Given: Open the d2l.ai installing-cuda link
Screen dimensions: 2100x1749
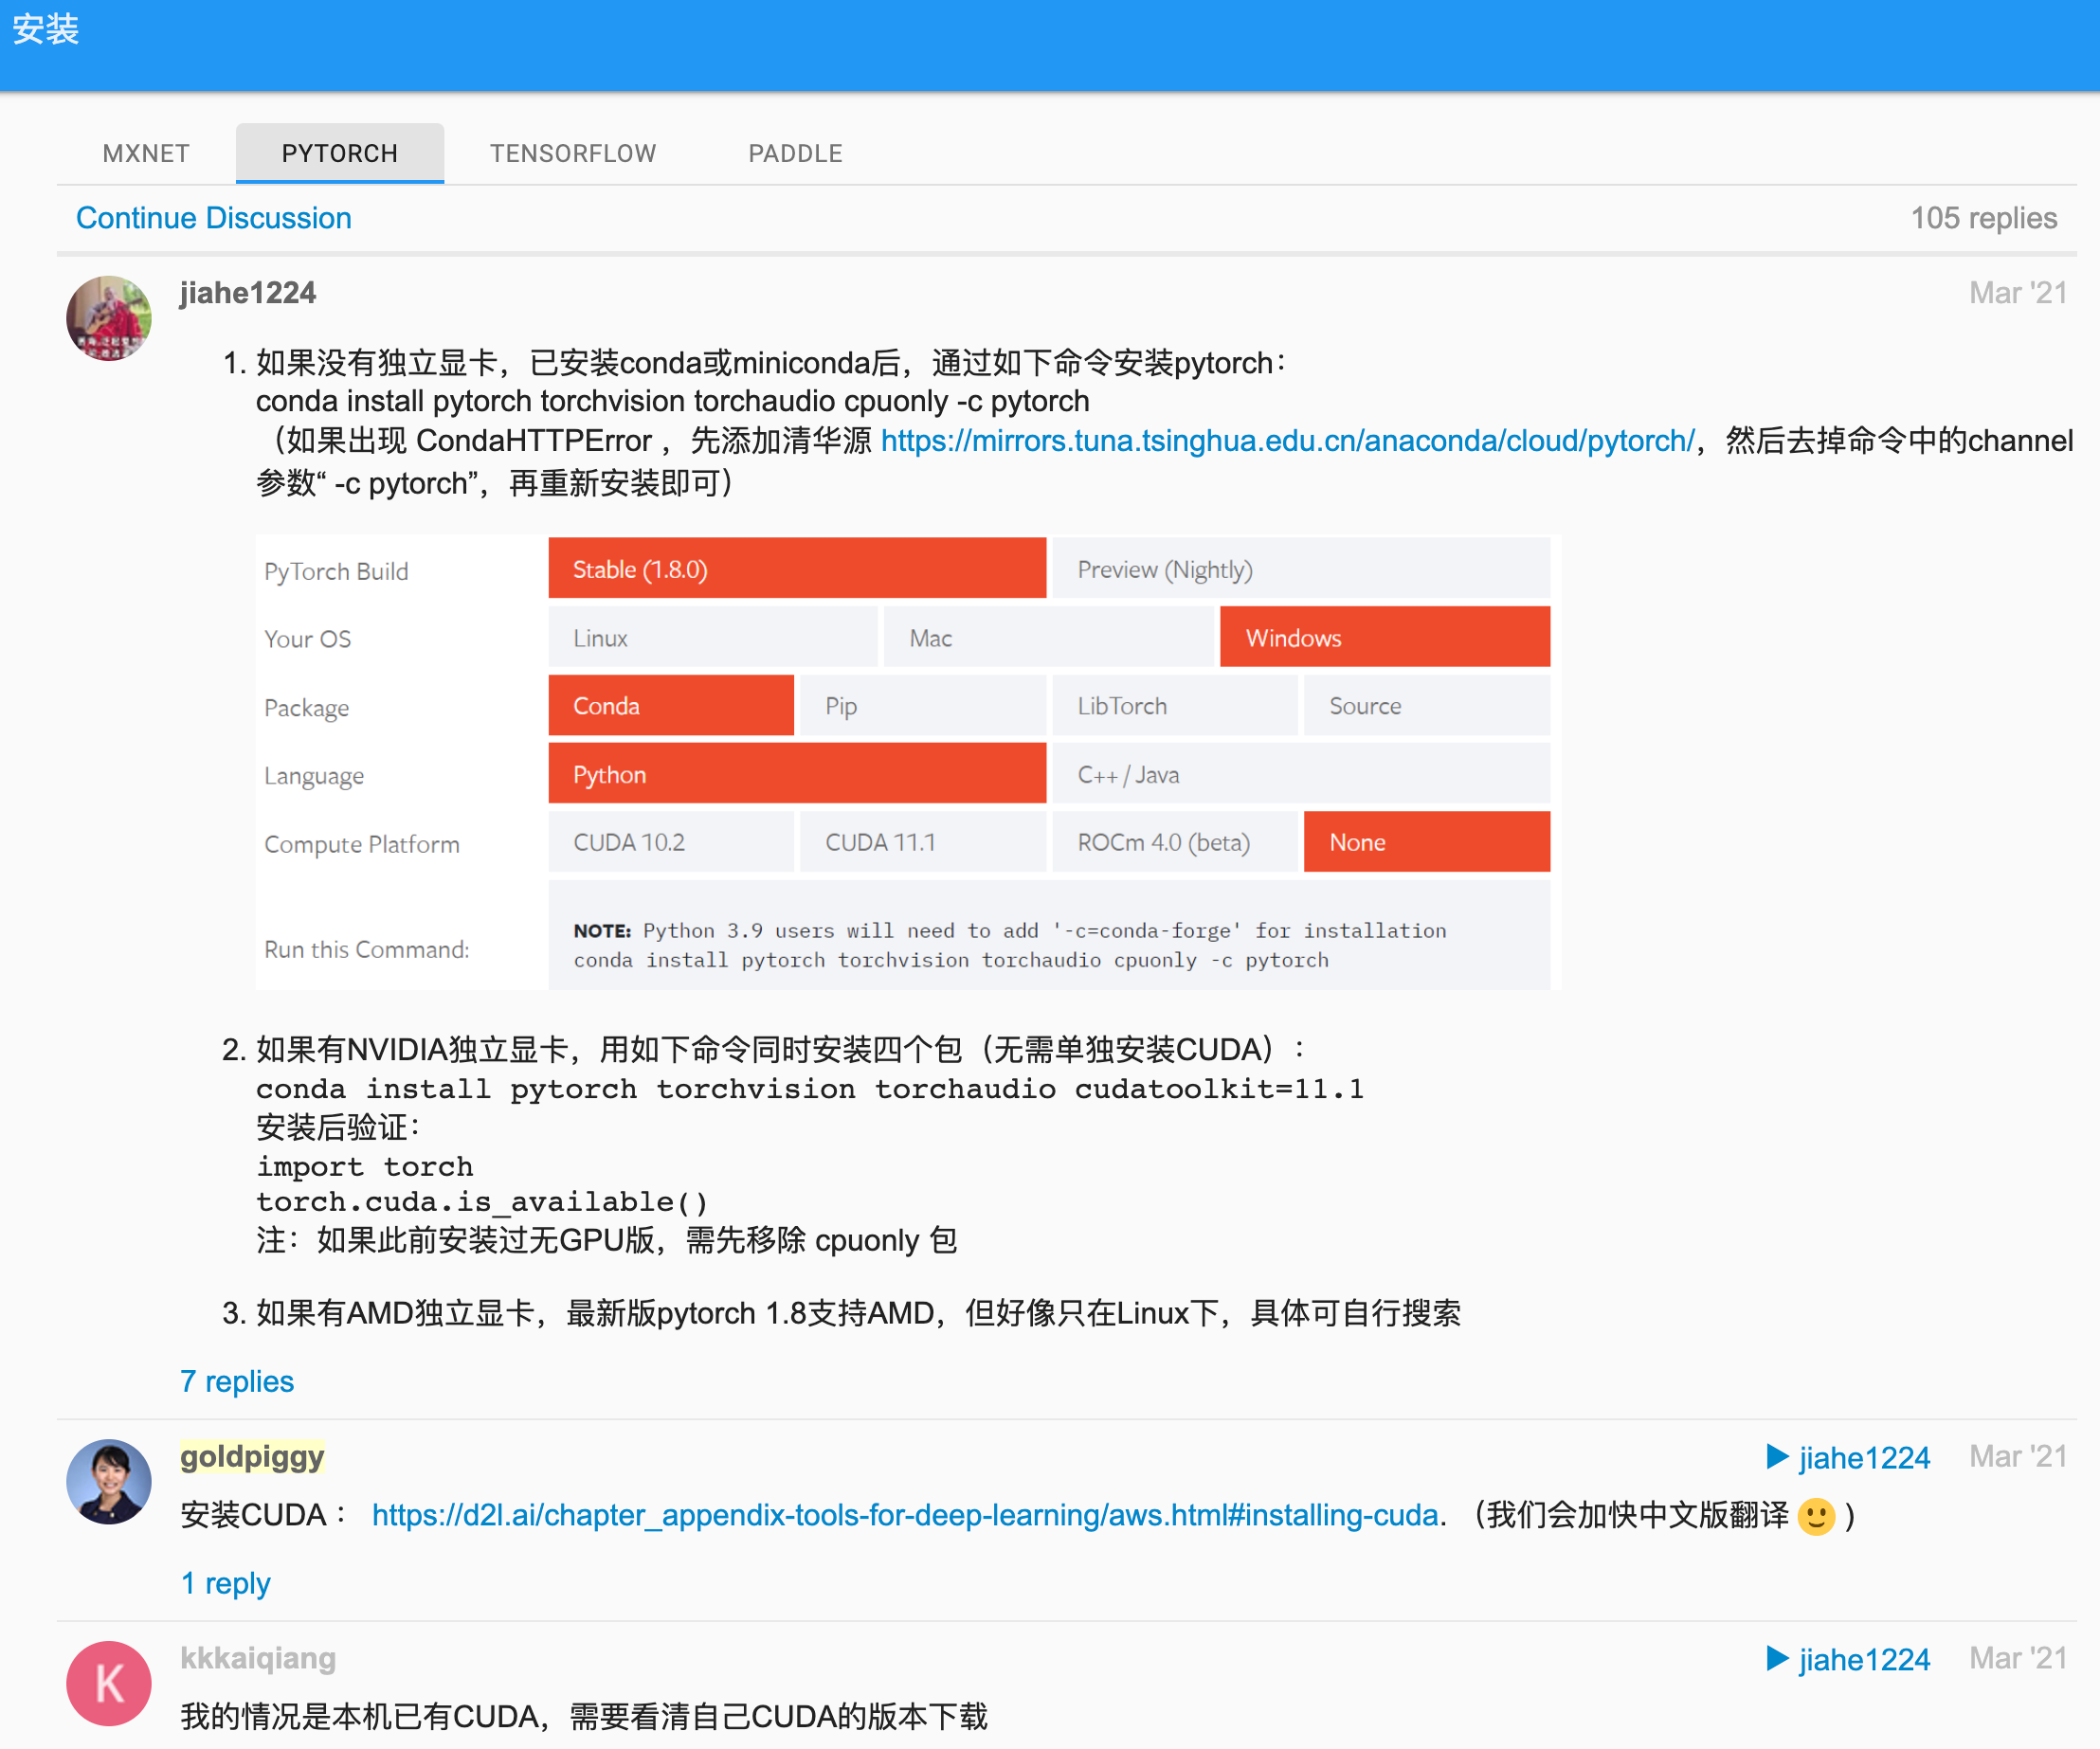Looking at the screenshot, I should tap(905, 1515).
